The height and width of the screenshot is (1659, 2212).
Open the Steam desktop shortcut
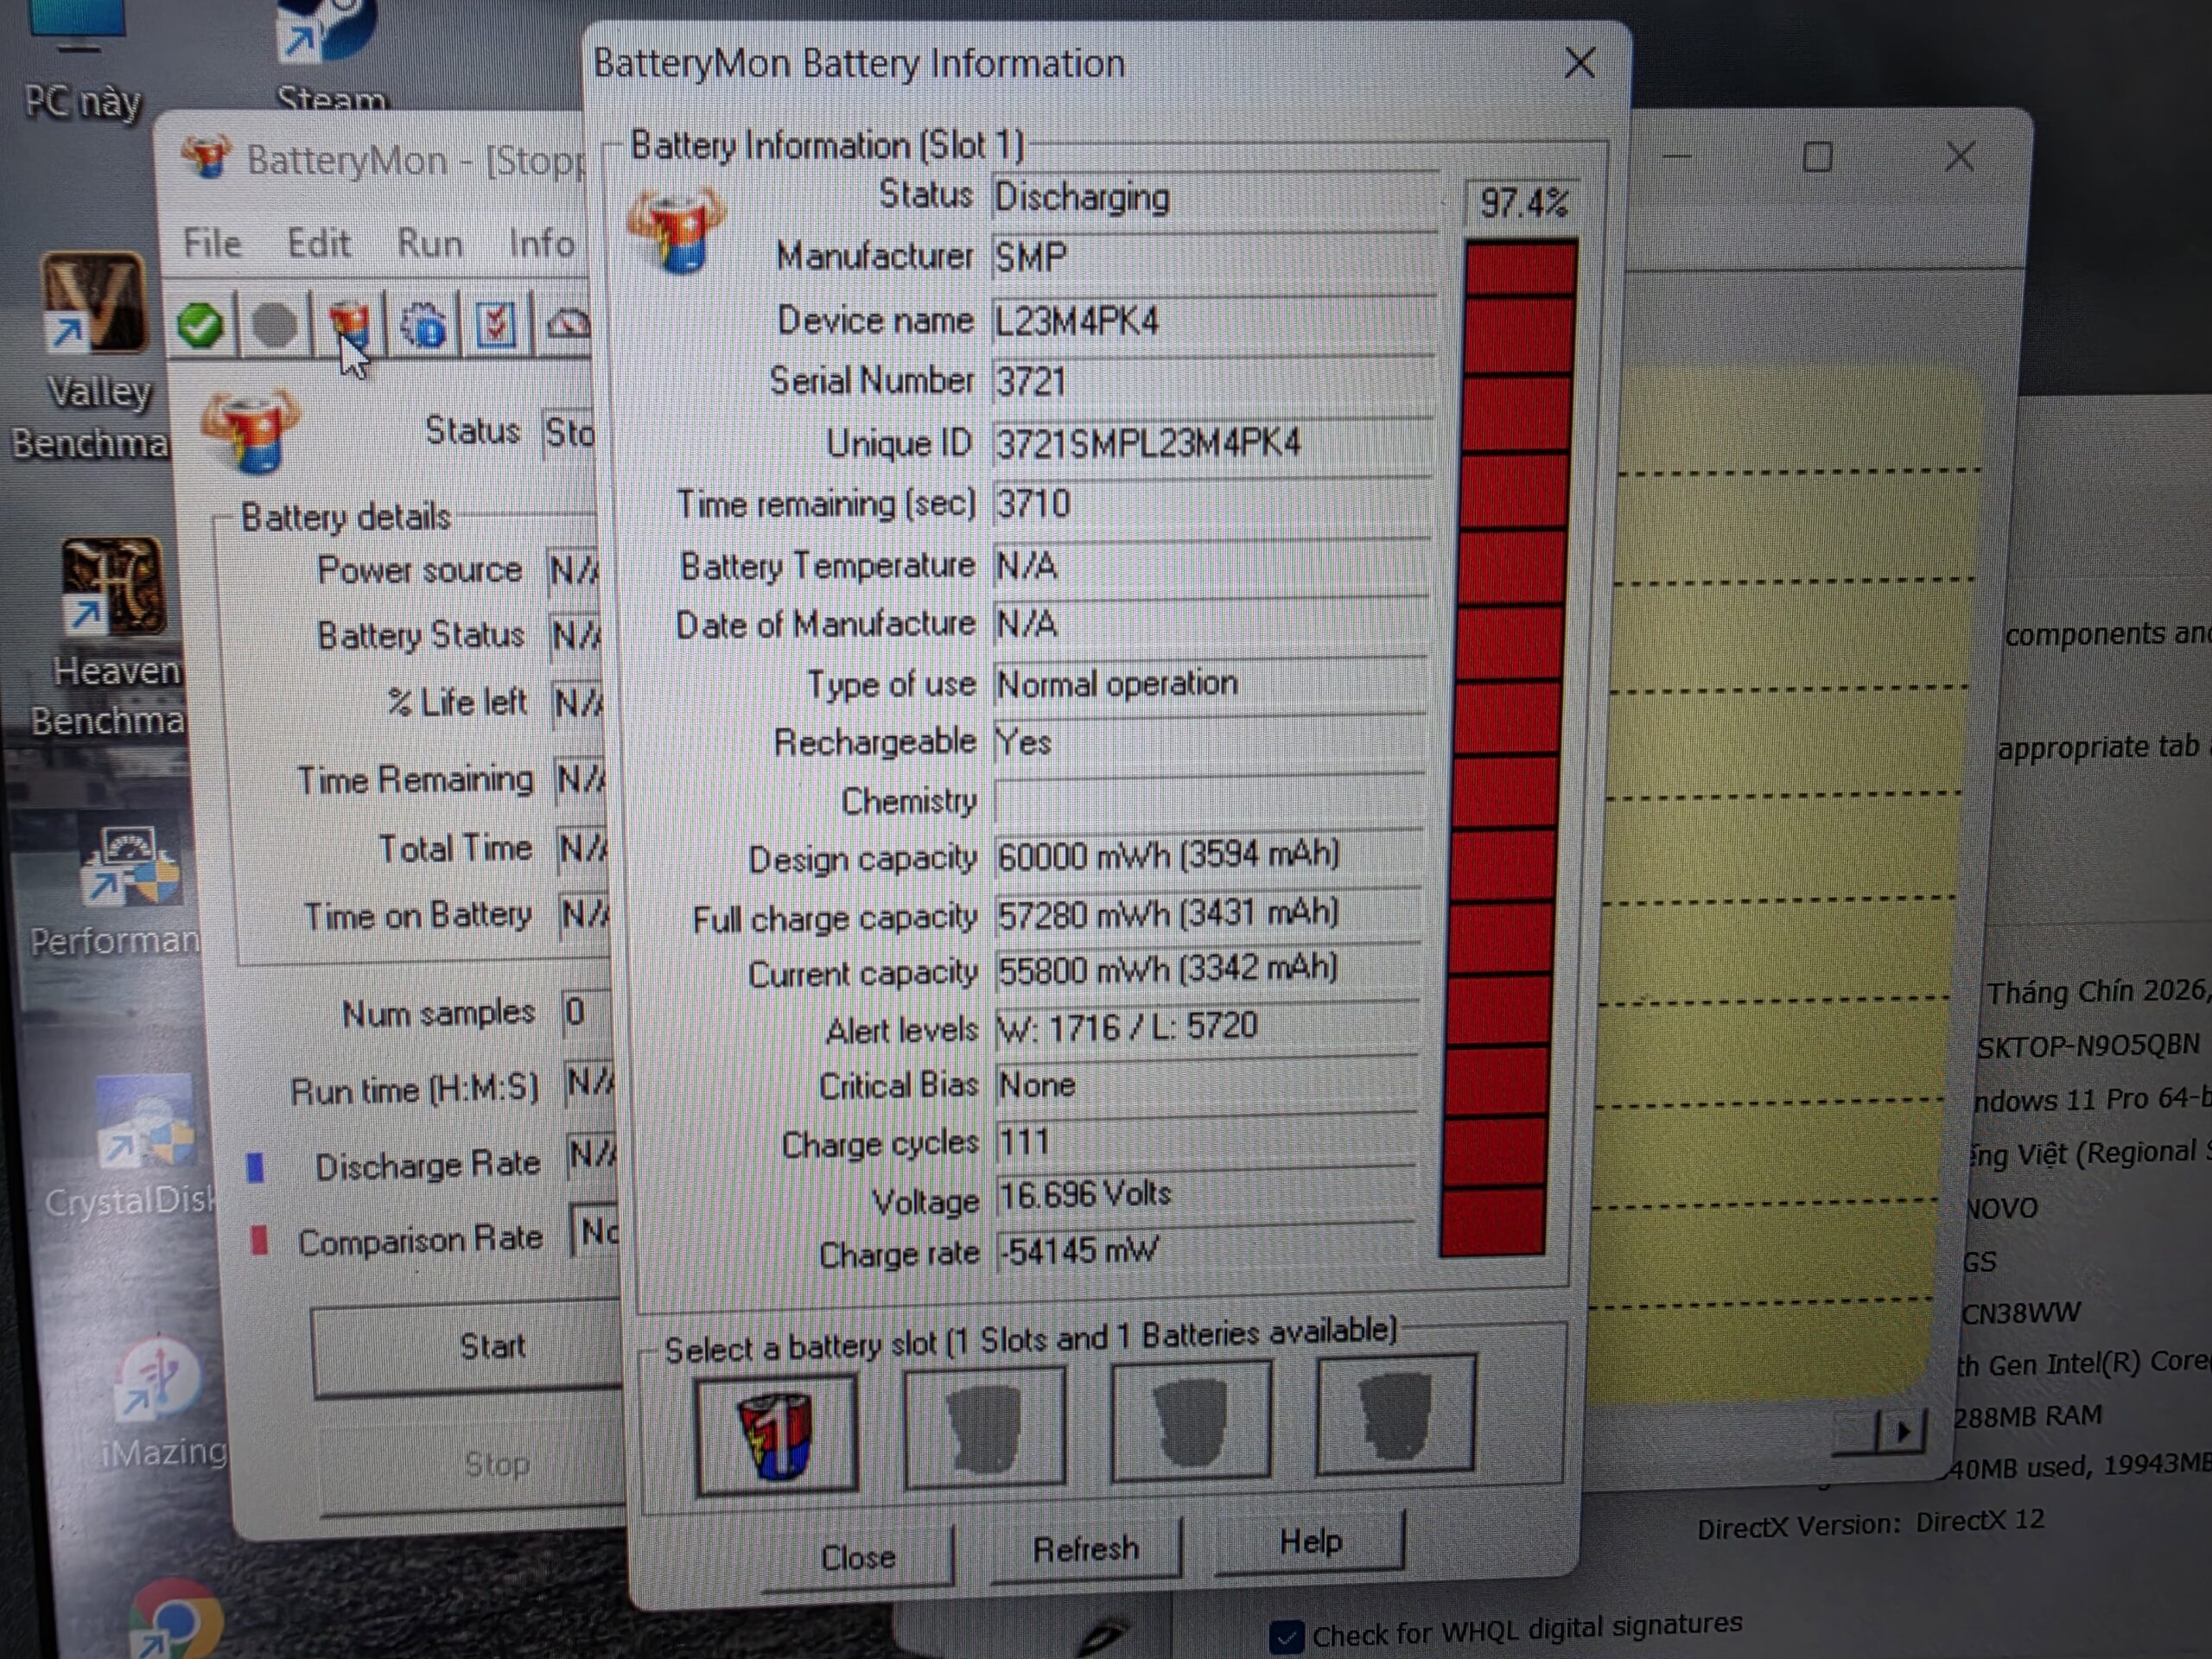point(330,55)
